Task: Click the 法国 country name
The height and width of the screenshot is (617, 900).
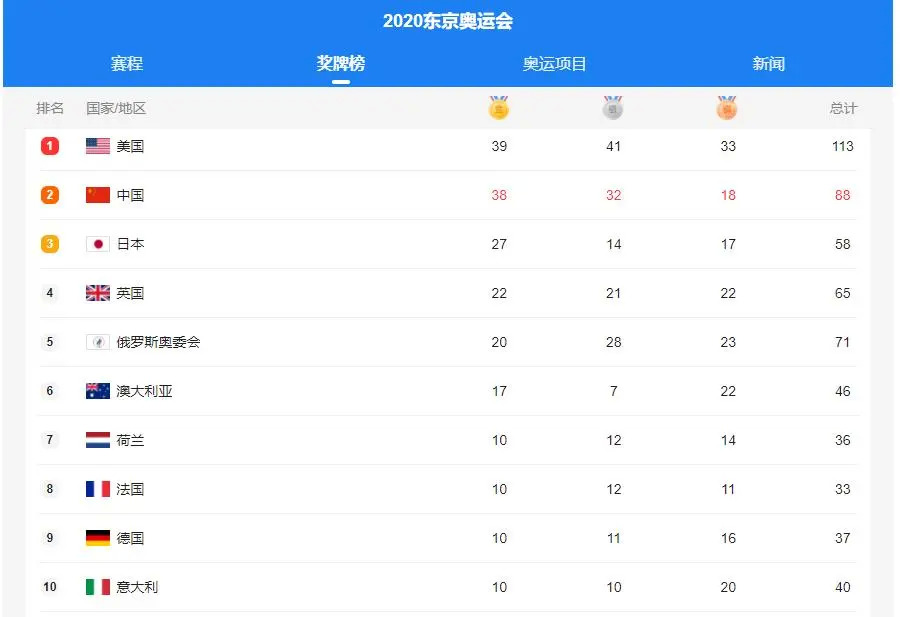Action: [x=130, y=489]
